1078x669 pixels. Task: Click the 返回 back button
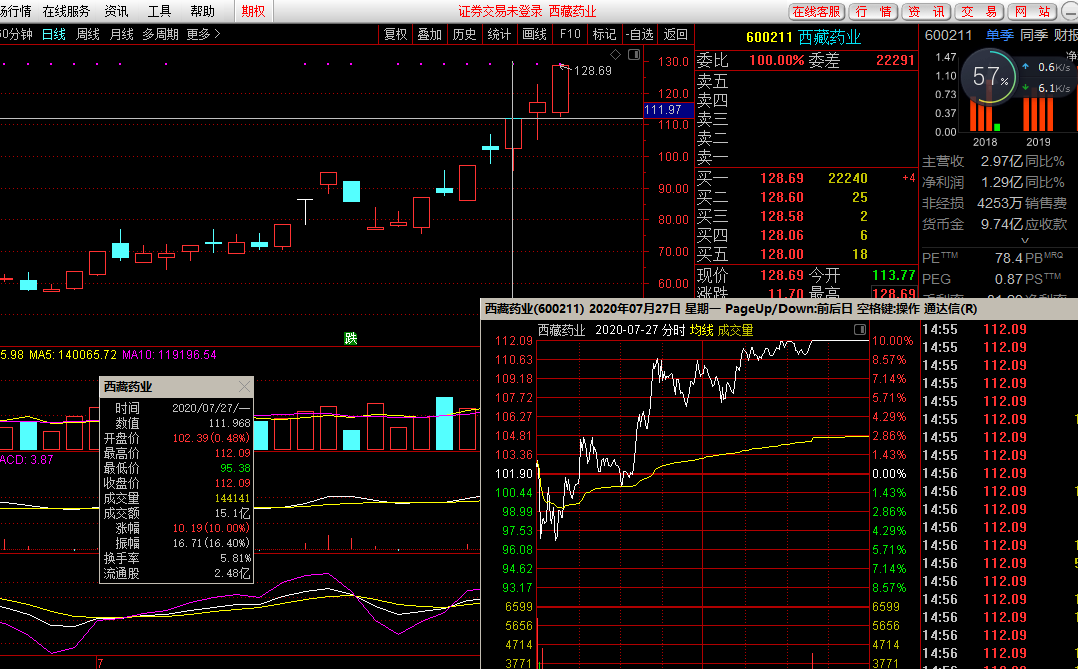pyautogui.click(x=675, y=34)
